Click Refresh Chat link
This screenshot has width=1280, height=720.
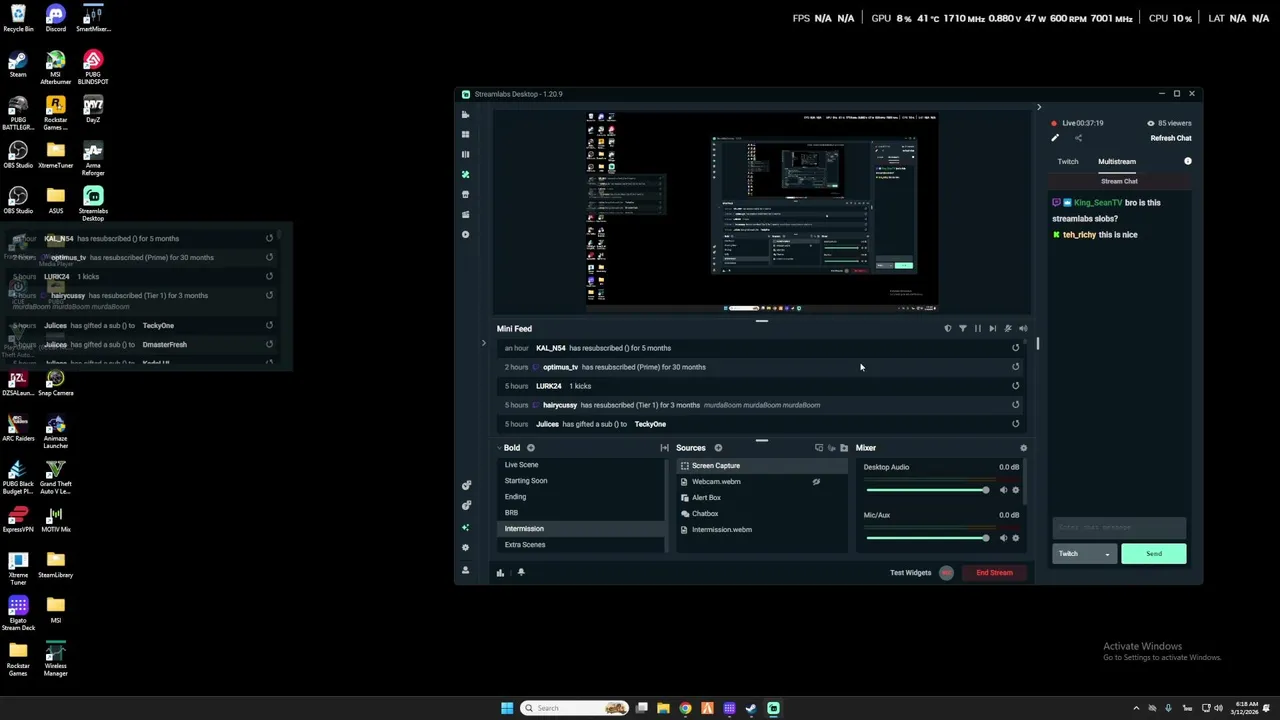1170,139
